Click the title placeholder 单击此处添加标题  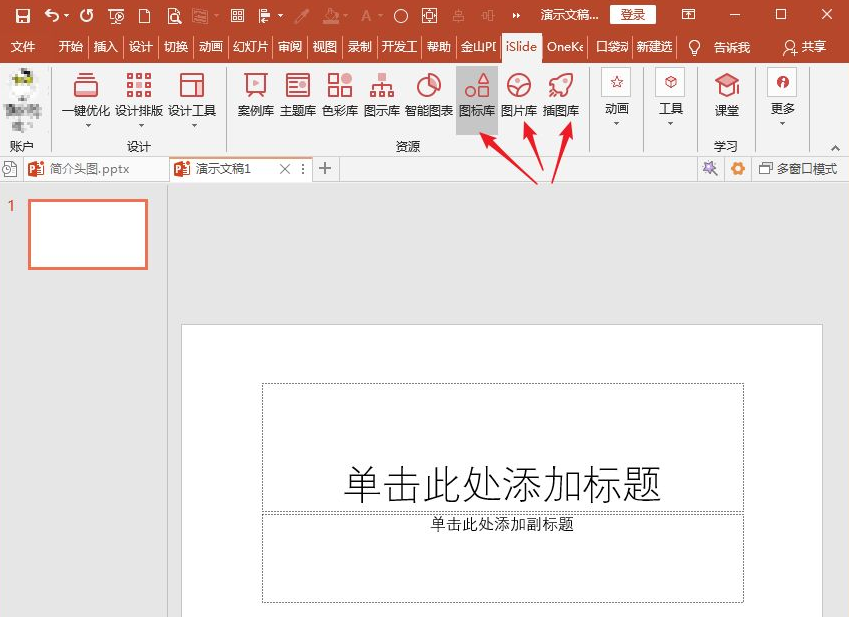[502, 485]
